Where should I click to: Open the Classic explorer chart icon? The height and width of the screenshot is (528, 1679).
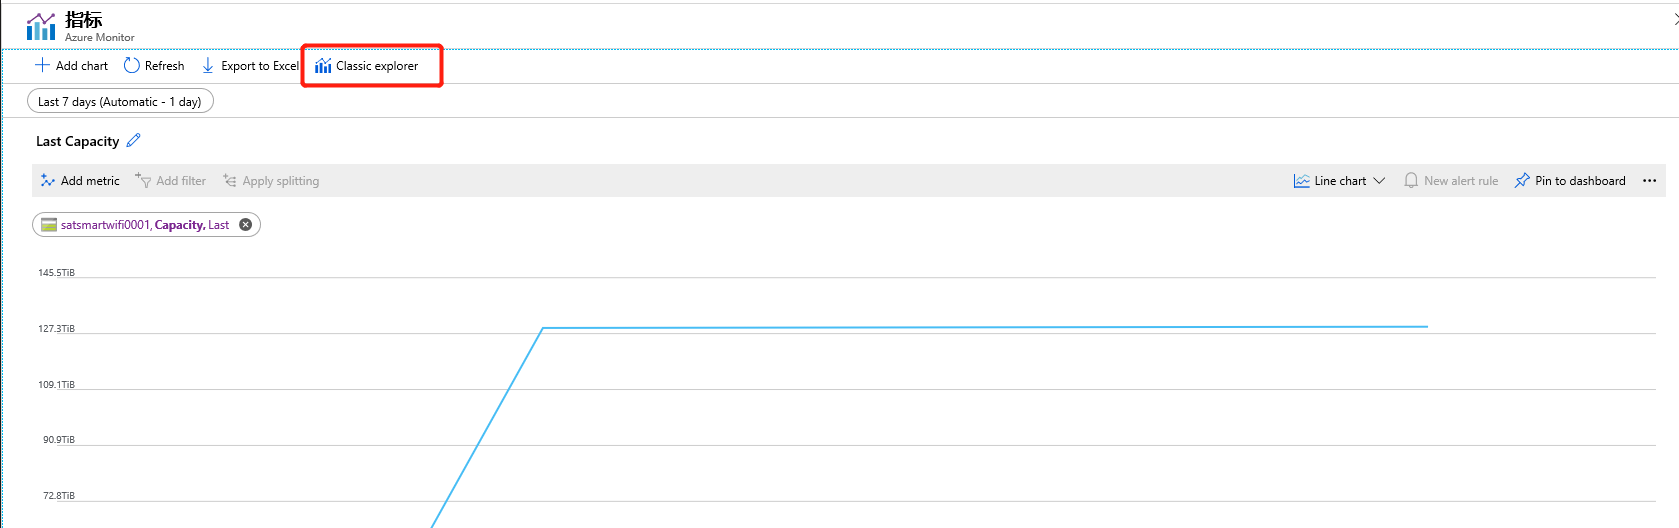(x=323, y=66)
